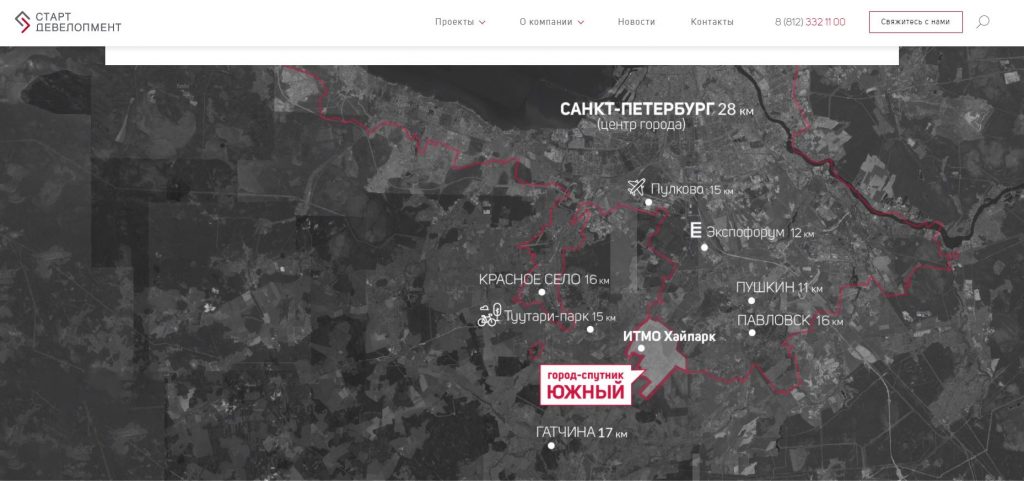1024x481 pixels.
Task: Click the Туутари-парк map marker dot
Action: (x=590, y=330)
